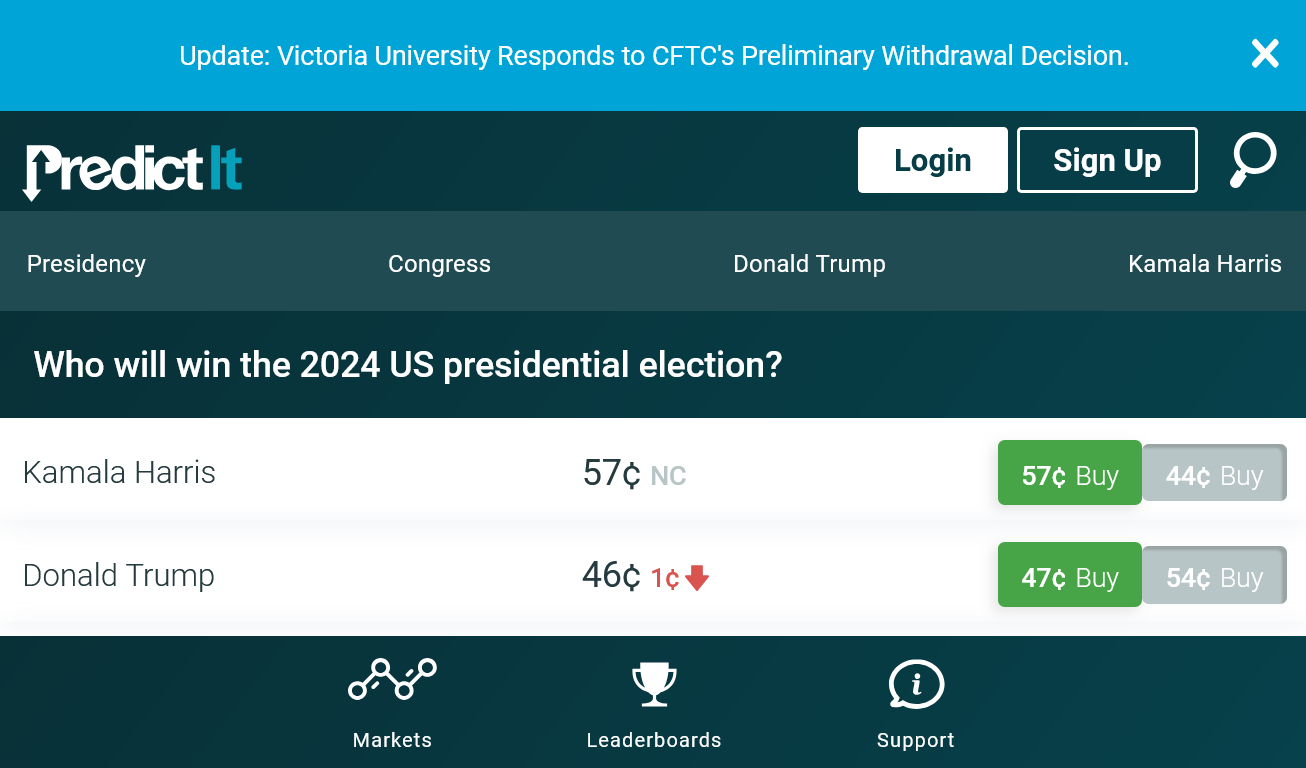Viewport: 1306px width, 768px height.
Task: Select the Kamala Harris nav item
Action: pyautogui.click(x=1204, y=264)
